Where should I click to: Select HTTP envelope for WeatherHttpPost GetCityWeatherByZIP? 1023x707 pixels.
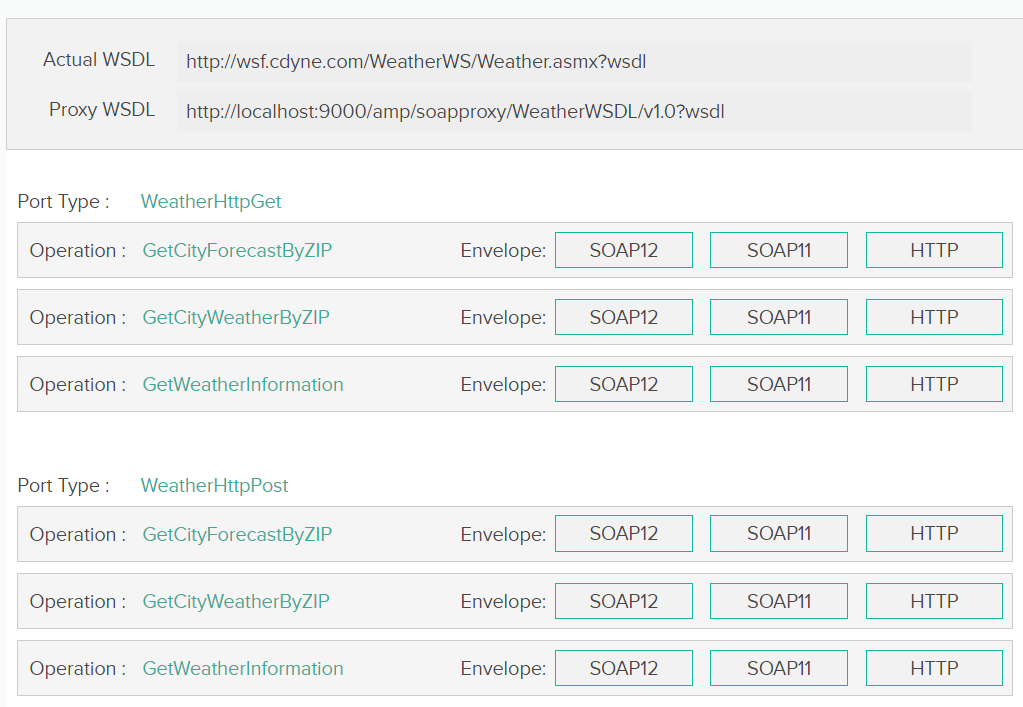[x=933, y=601]
